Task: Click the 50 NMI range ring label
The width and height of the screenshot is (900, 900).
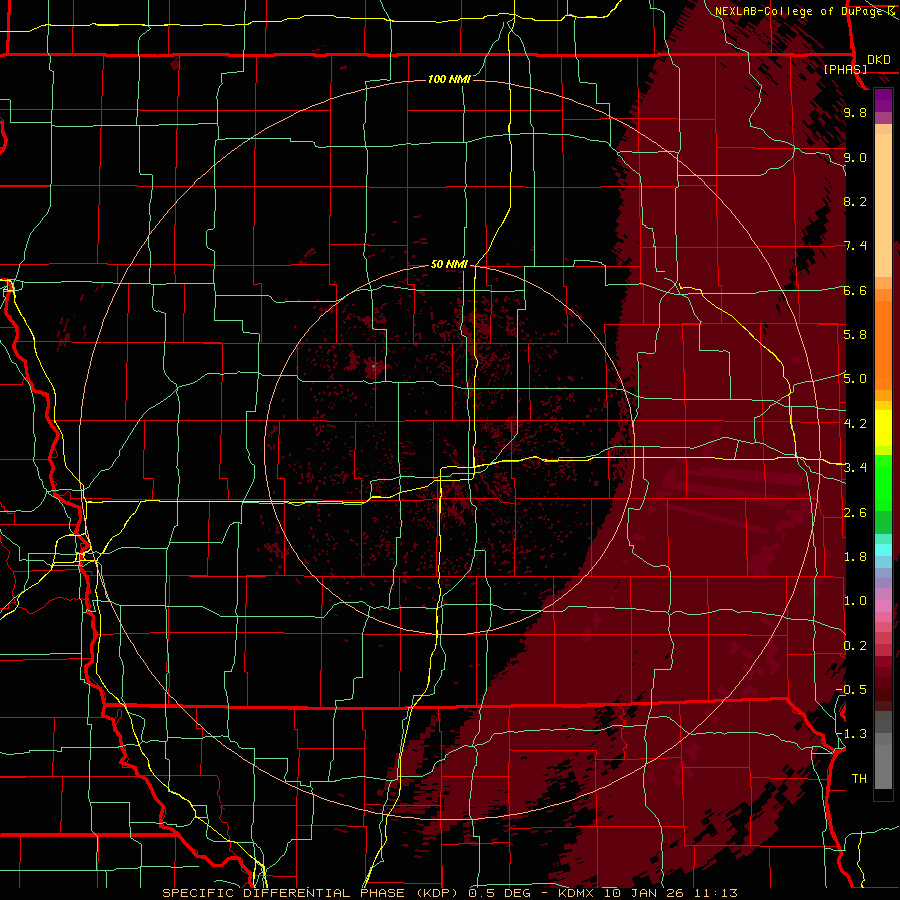Action: [449, 264]
